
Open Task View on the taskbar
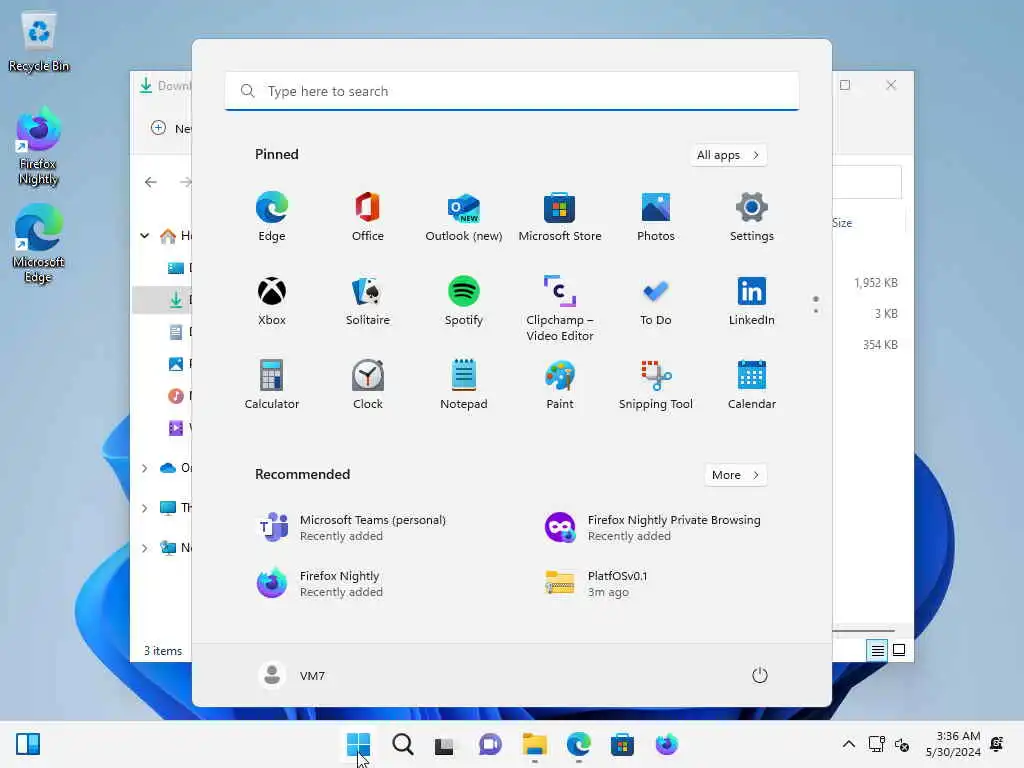click(445, 744)
